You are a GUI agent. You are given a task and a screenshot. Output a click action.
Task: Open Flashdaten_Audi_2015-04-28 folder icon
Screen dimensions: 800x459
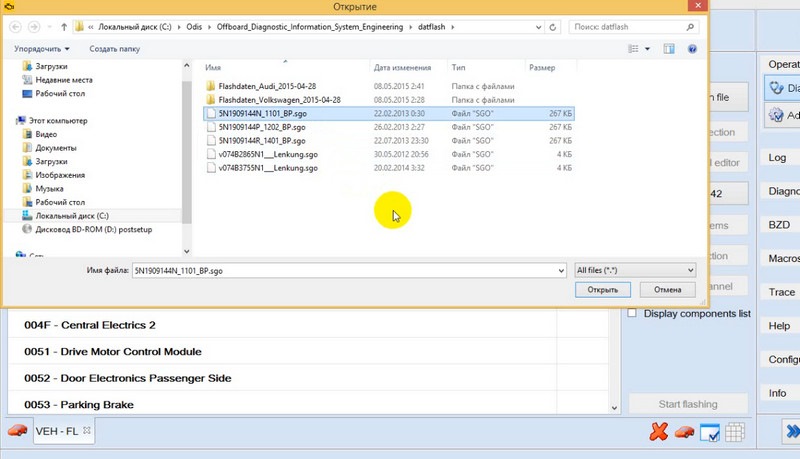[x=211, y=86]
